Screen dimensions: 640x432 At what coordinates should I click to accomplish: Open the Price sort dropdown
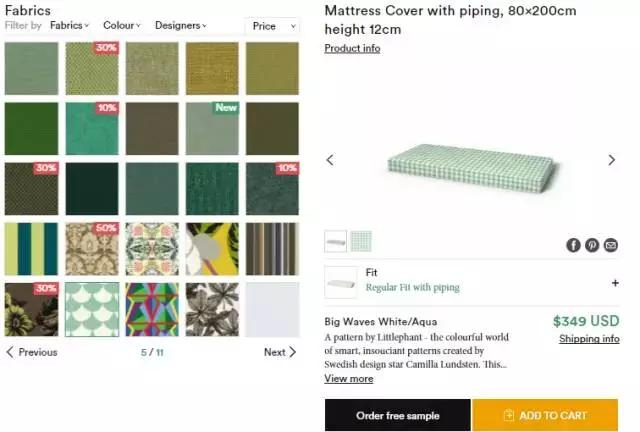272,26
